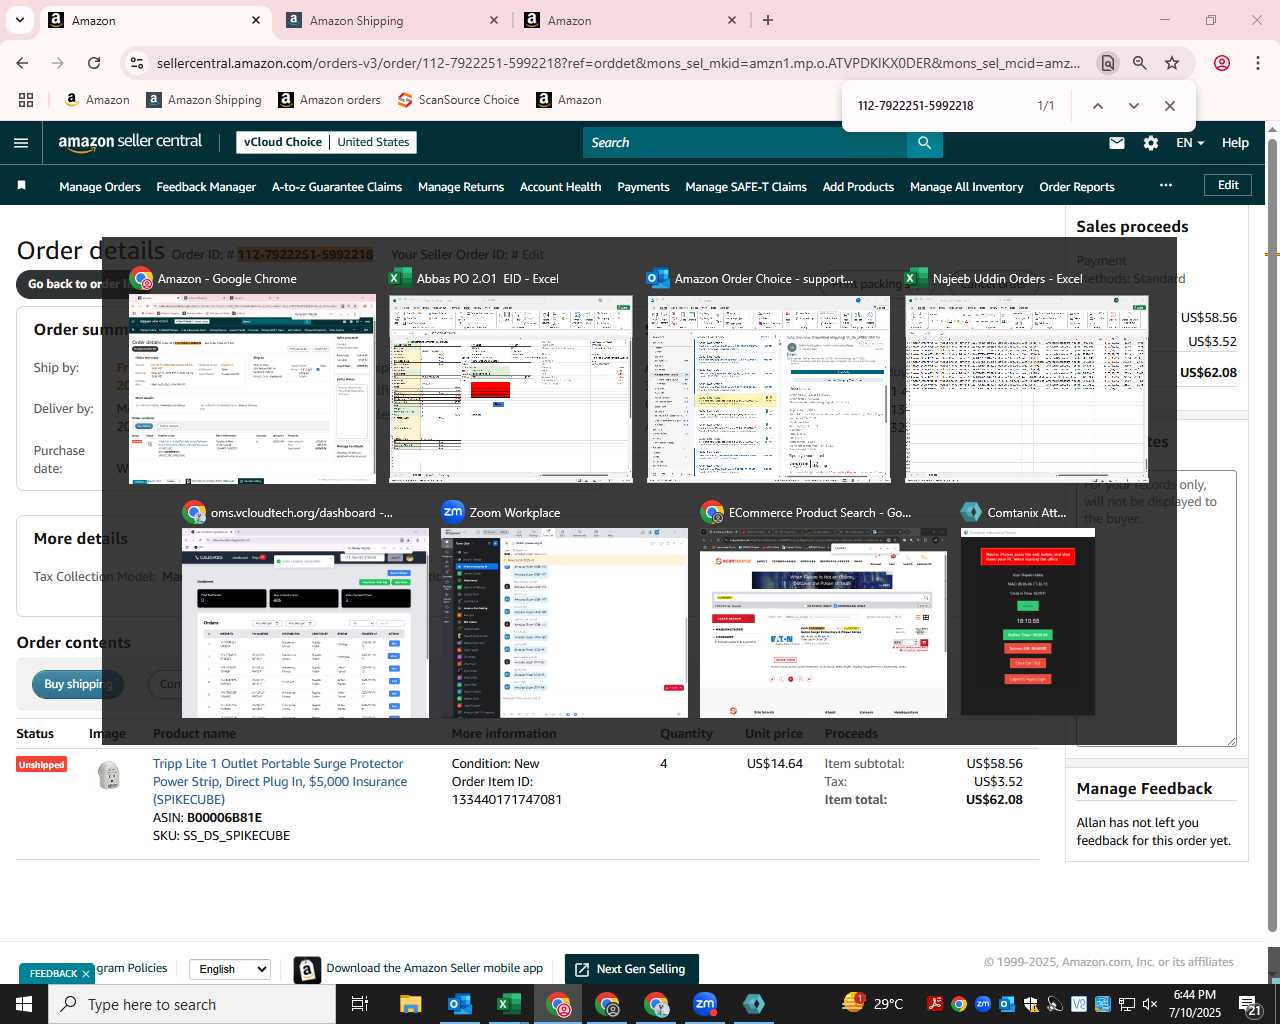Screen dimensions: 1280x1024
Task: Close the find-in-page bar
Action: [1169, 106]
